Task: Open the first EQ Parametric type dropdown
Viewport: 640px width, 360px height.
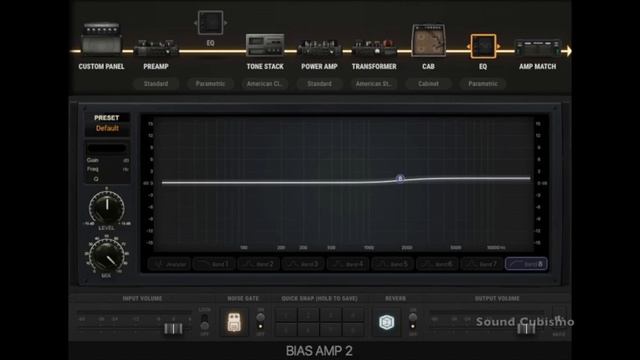Action: tap(210, 84)
